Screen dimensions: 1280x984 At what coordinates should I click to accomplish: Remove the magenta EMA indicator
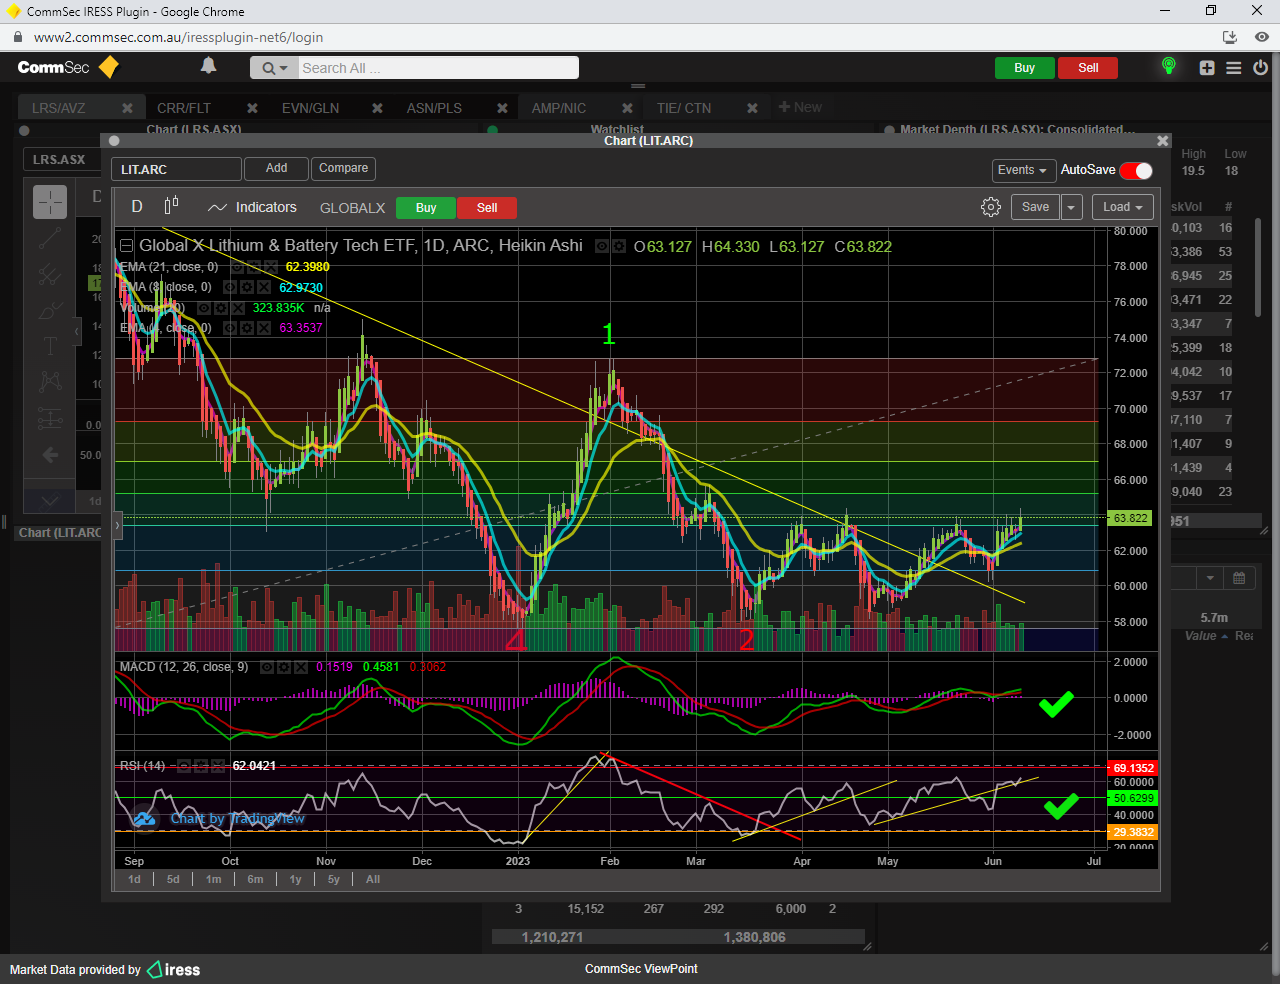[264, 328]
